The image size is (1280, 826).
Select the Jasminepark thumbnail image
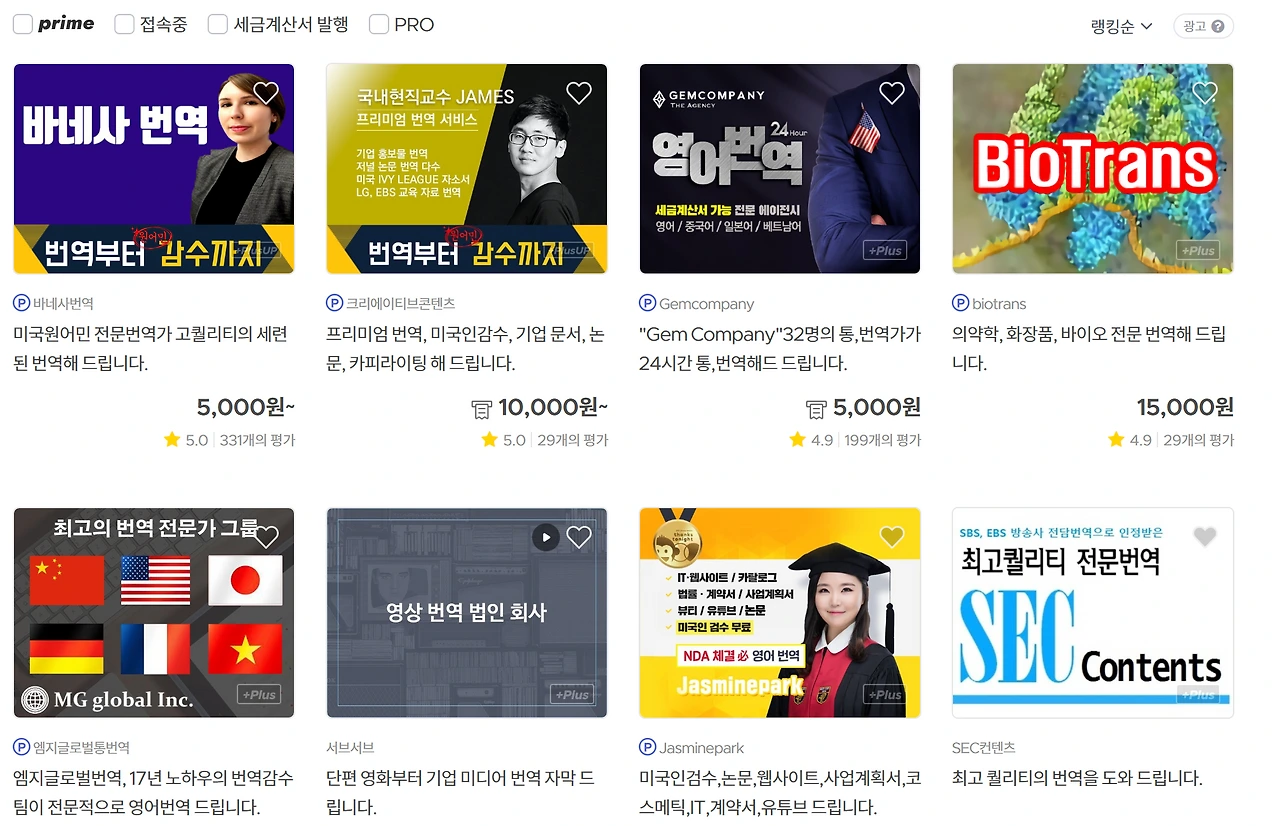(779, 612)
